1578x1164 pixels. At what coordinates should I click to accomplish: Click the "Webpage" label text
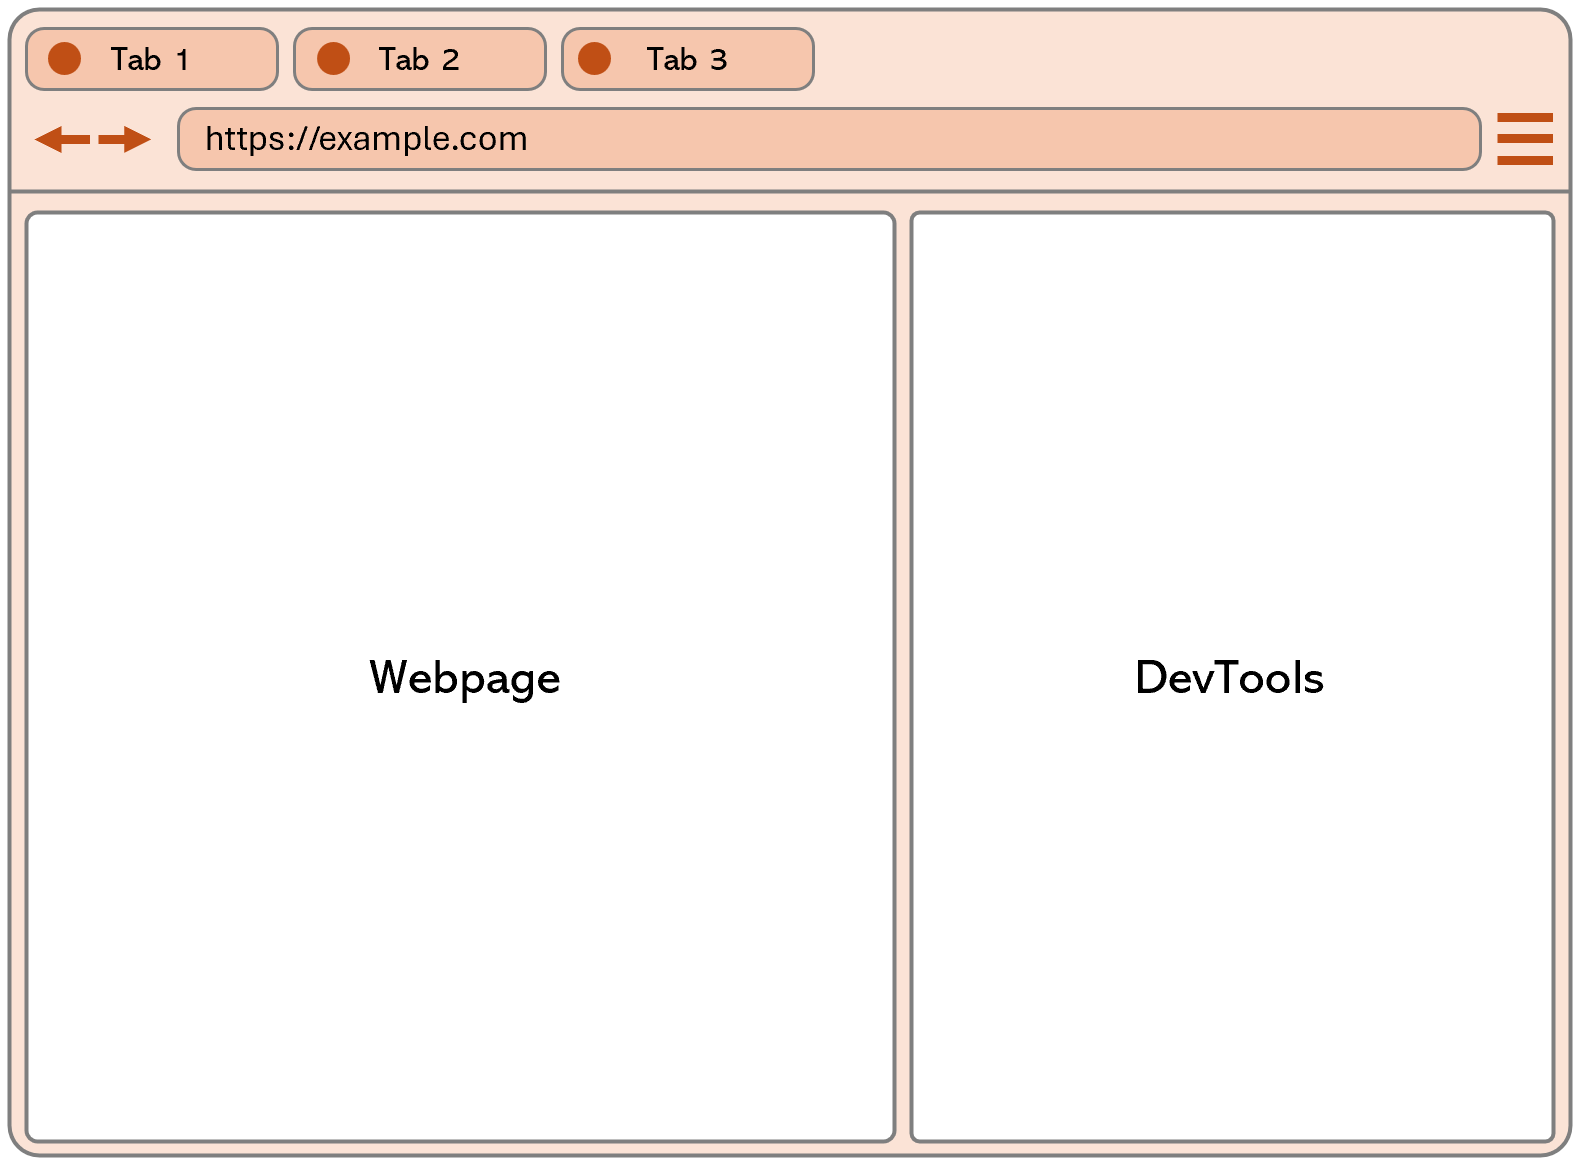click(x=465, y=680)
